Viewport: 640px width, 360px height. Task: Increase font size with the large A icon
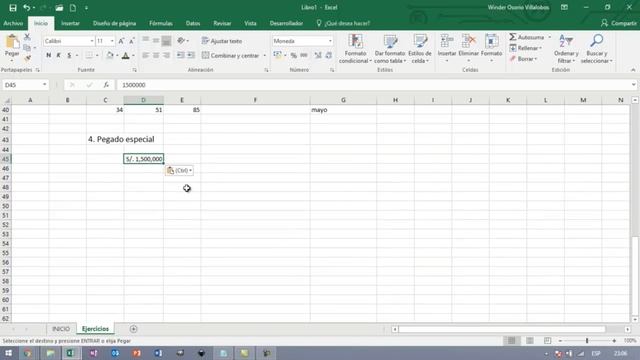(x=121, y=41)
